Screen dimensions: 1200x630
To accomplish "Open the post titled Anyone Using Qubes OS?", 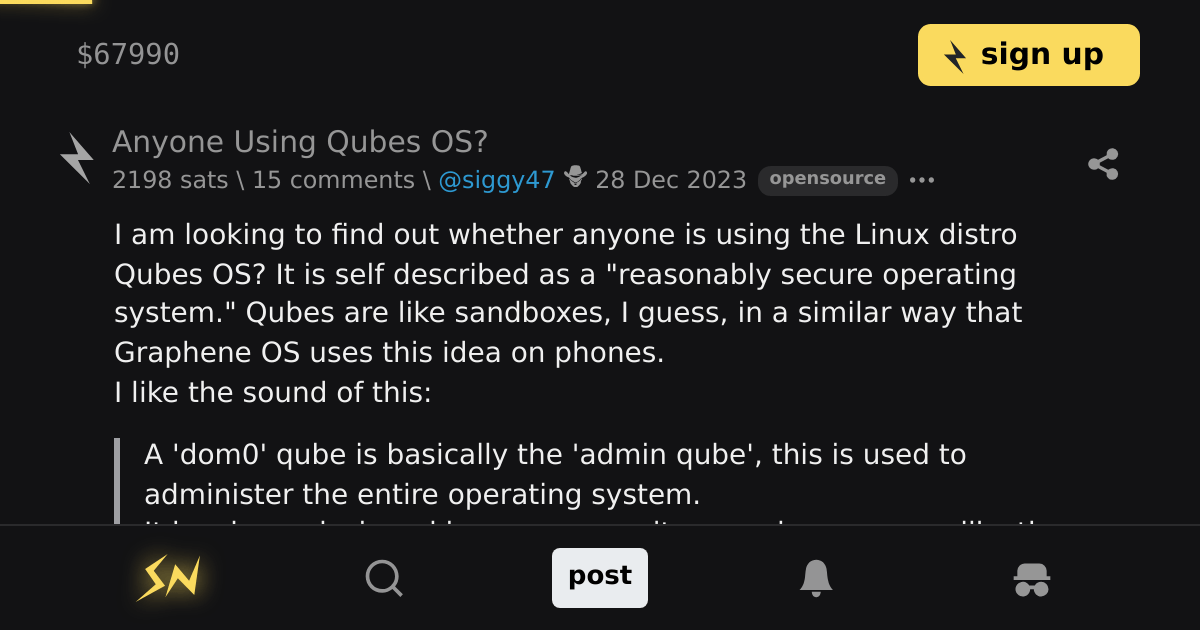I will click(300, 141).
